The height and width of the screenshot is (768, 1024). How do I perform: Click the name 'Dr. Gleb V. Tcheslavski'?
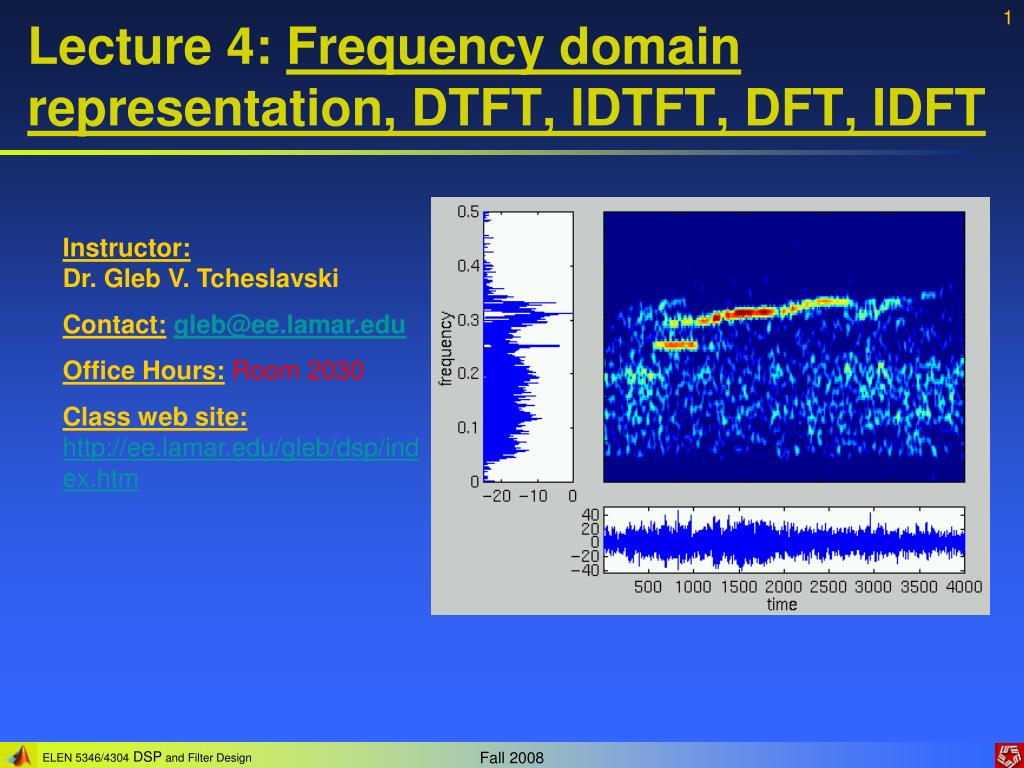[x=200, y=279]
